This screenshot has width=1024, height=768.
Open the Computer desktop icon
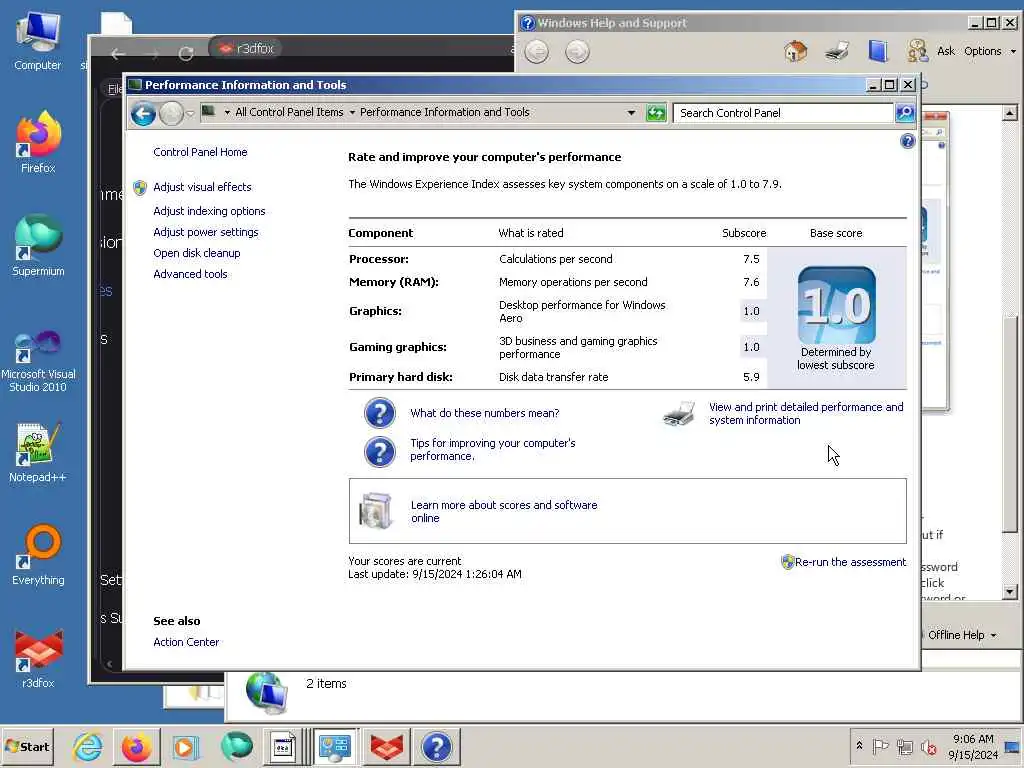pyautogui.click(x=38, y=40)
